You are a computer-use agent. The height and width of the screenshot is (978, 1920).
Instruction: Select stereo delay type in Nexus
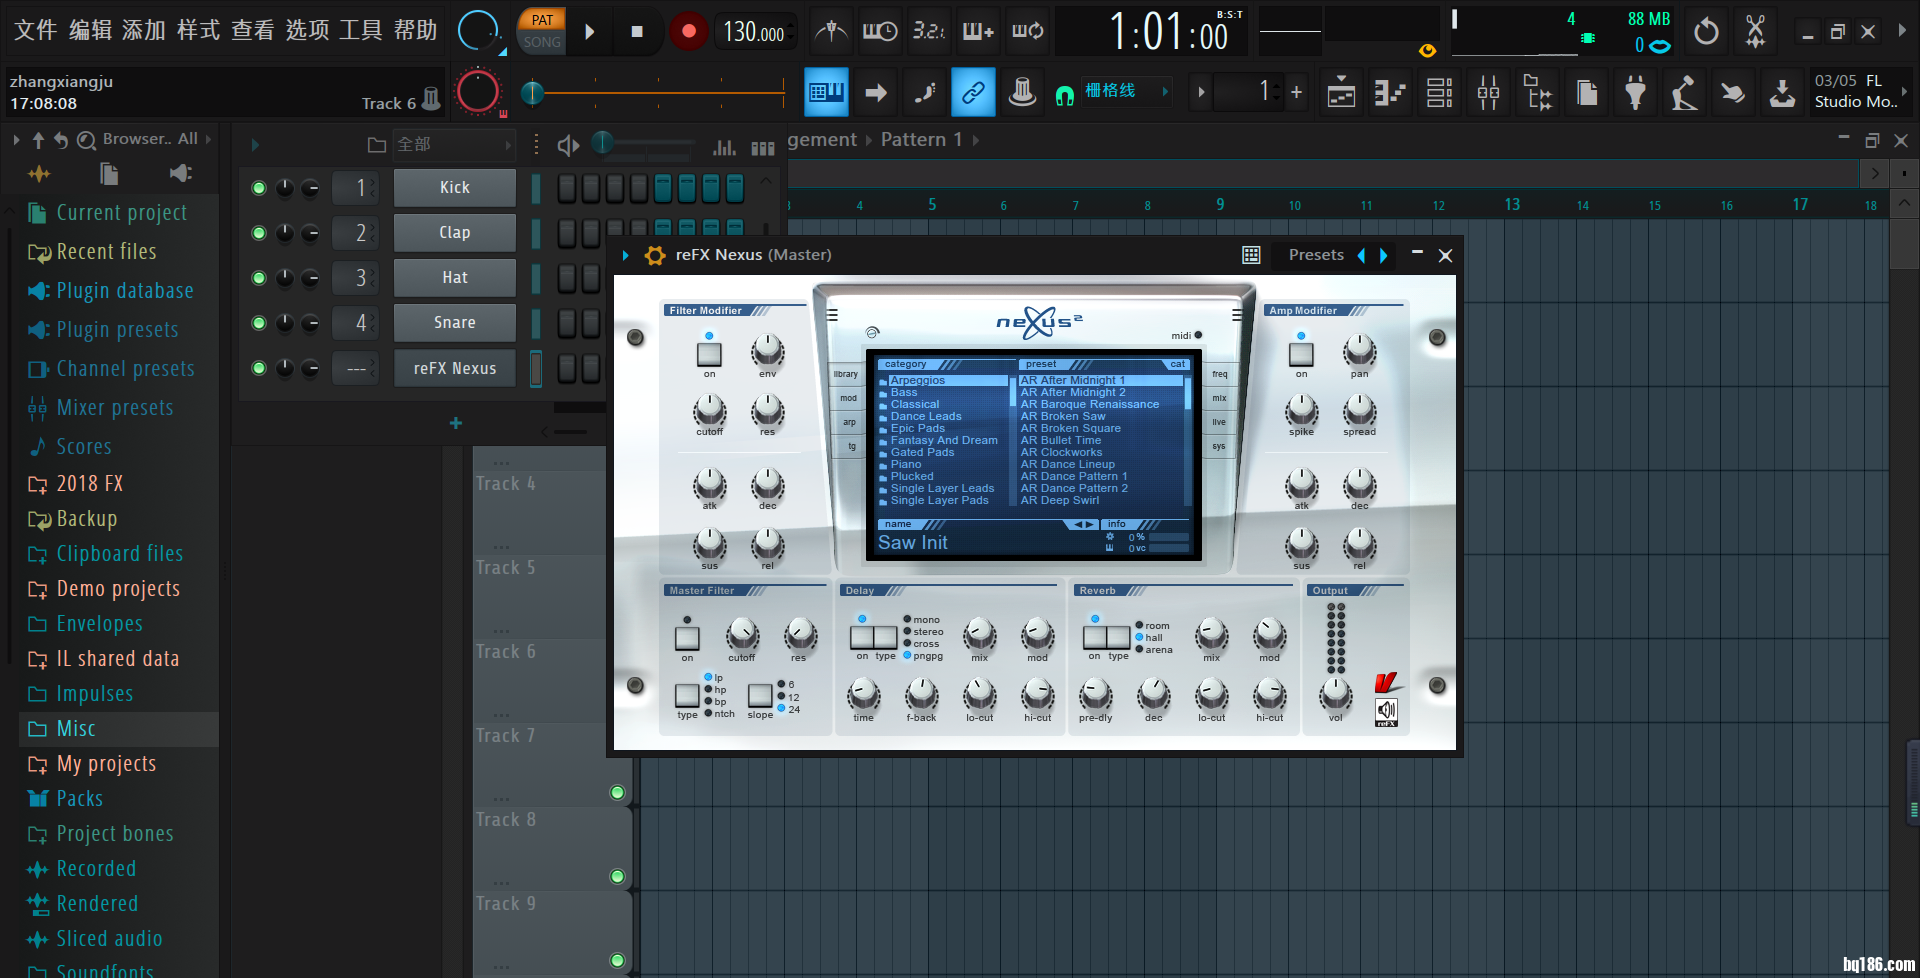[x=906, y=631]
